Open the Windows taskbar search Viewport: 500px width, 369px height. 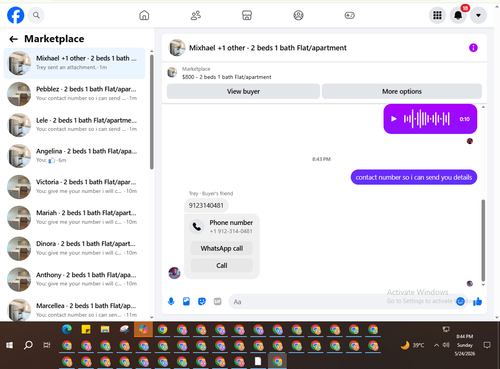[x=28, y=345]
